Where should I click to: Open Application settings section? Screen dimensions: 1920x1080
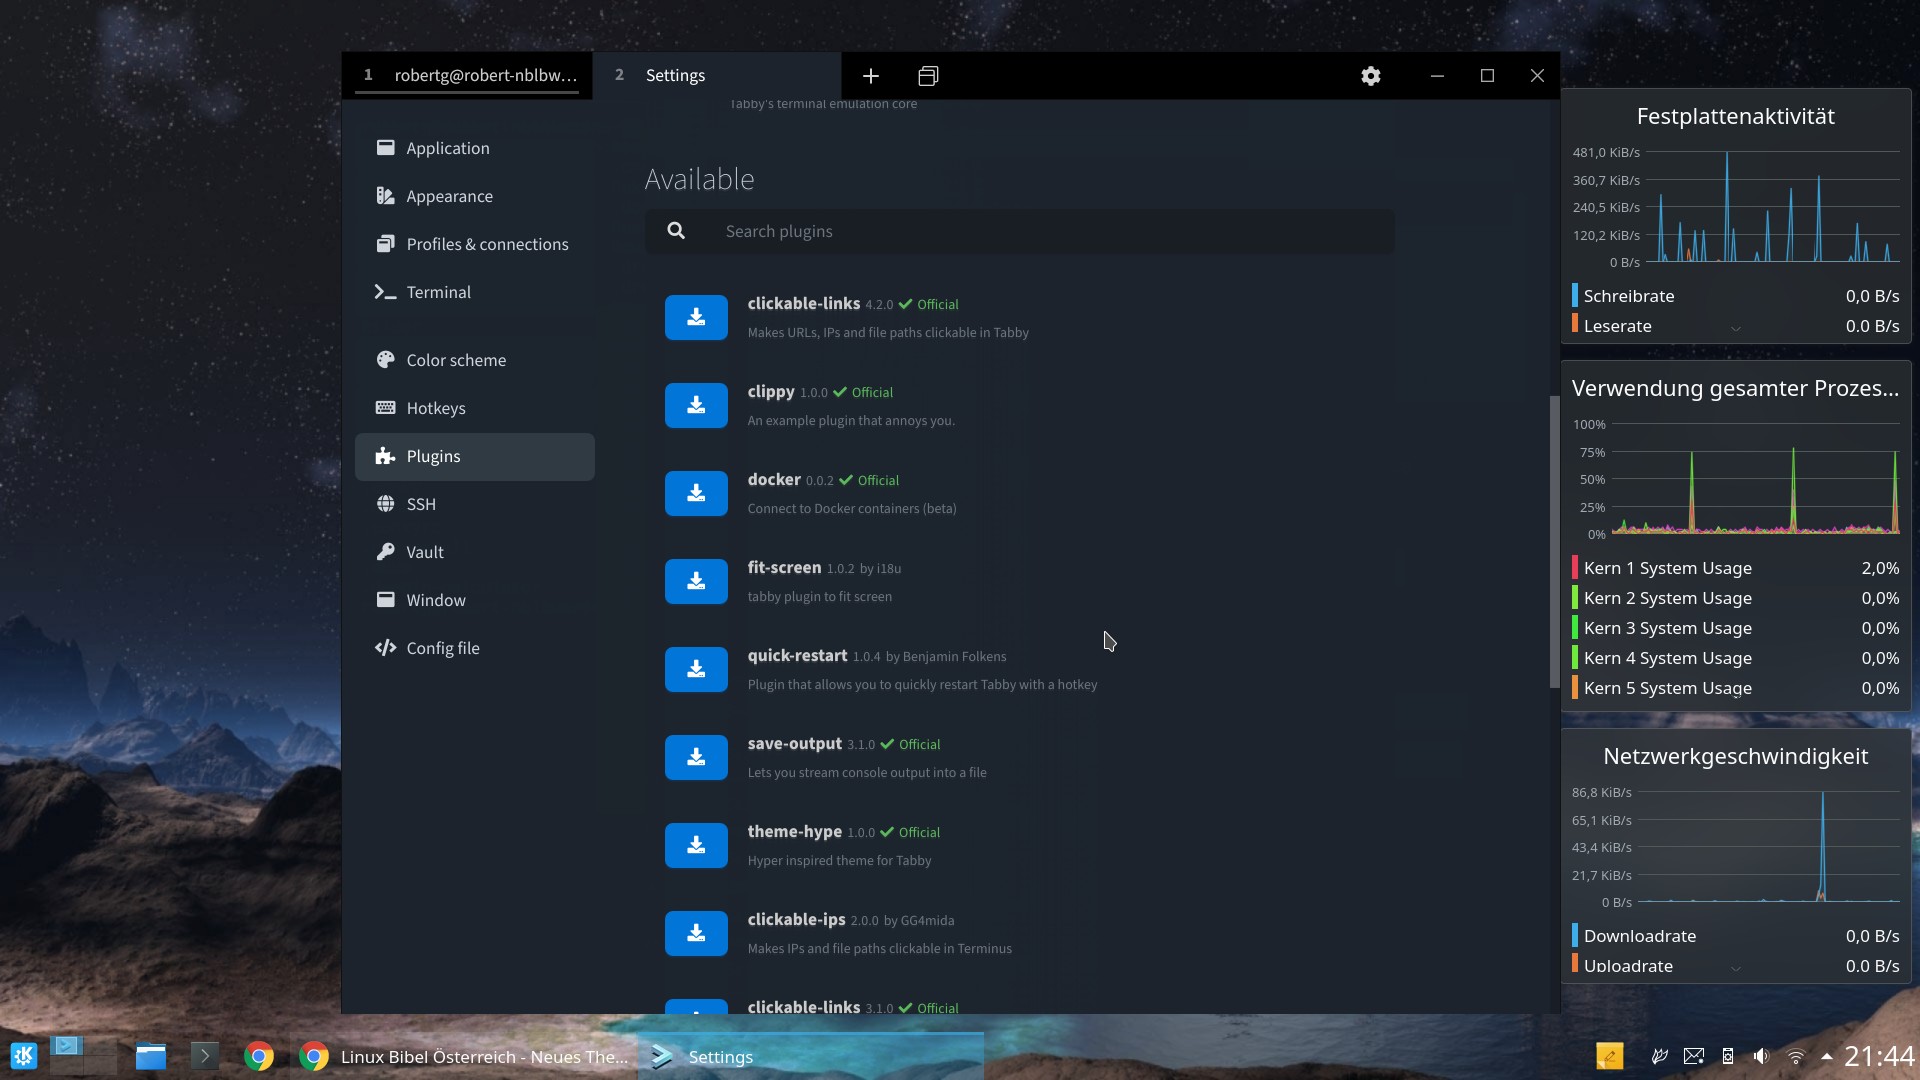pos(475,148)
